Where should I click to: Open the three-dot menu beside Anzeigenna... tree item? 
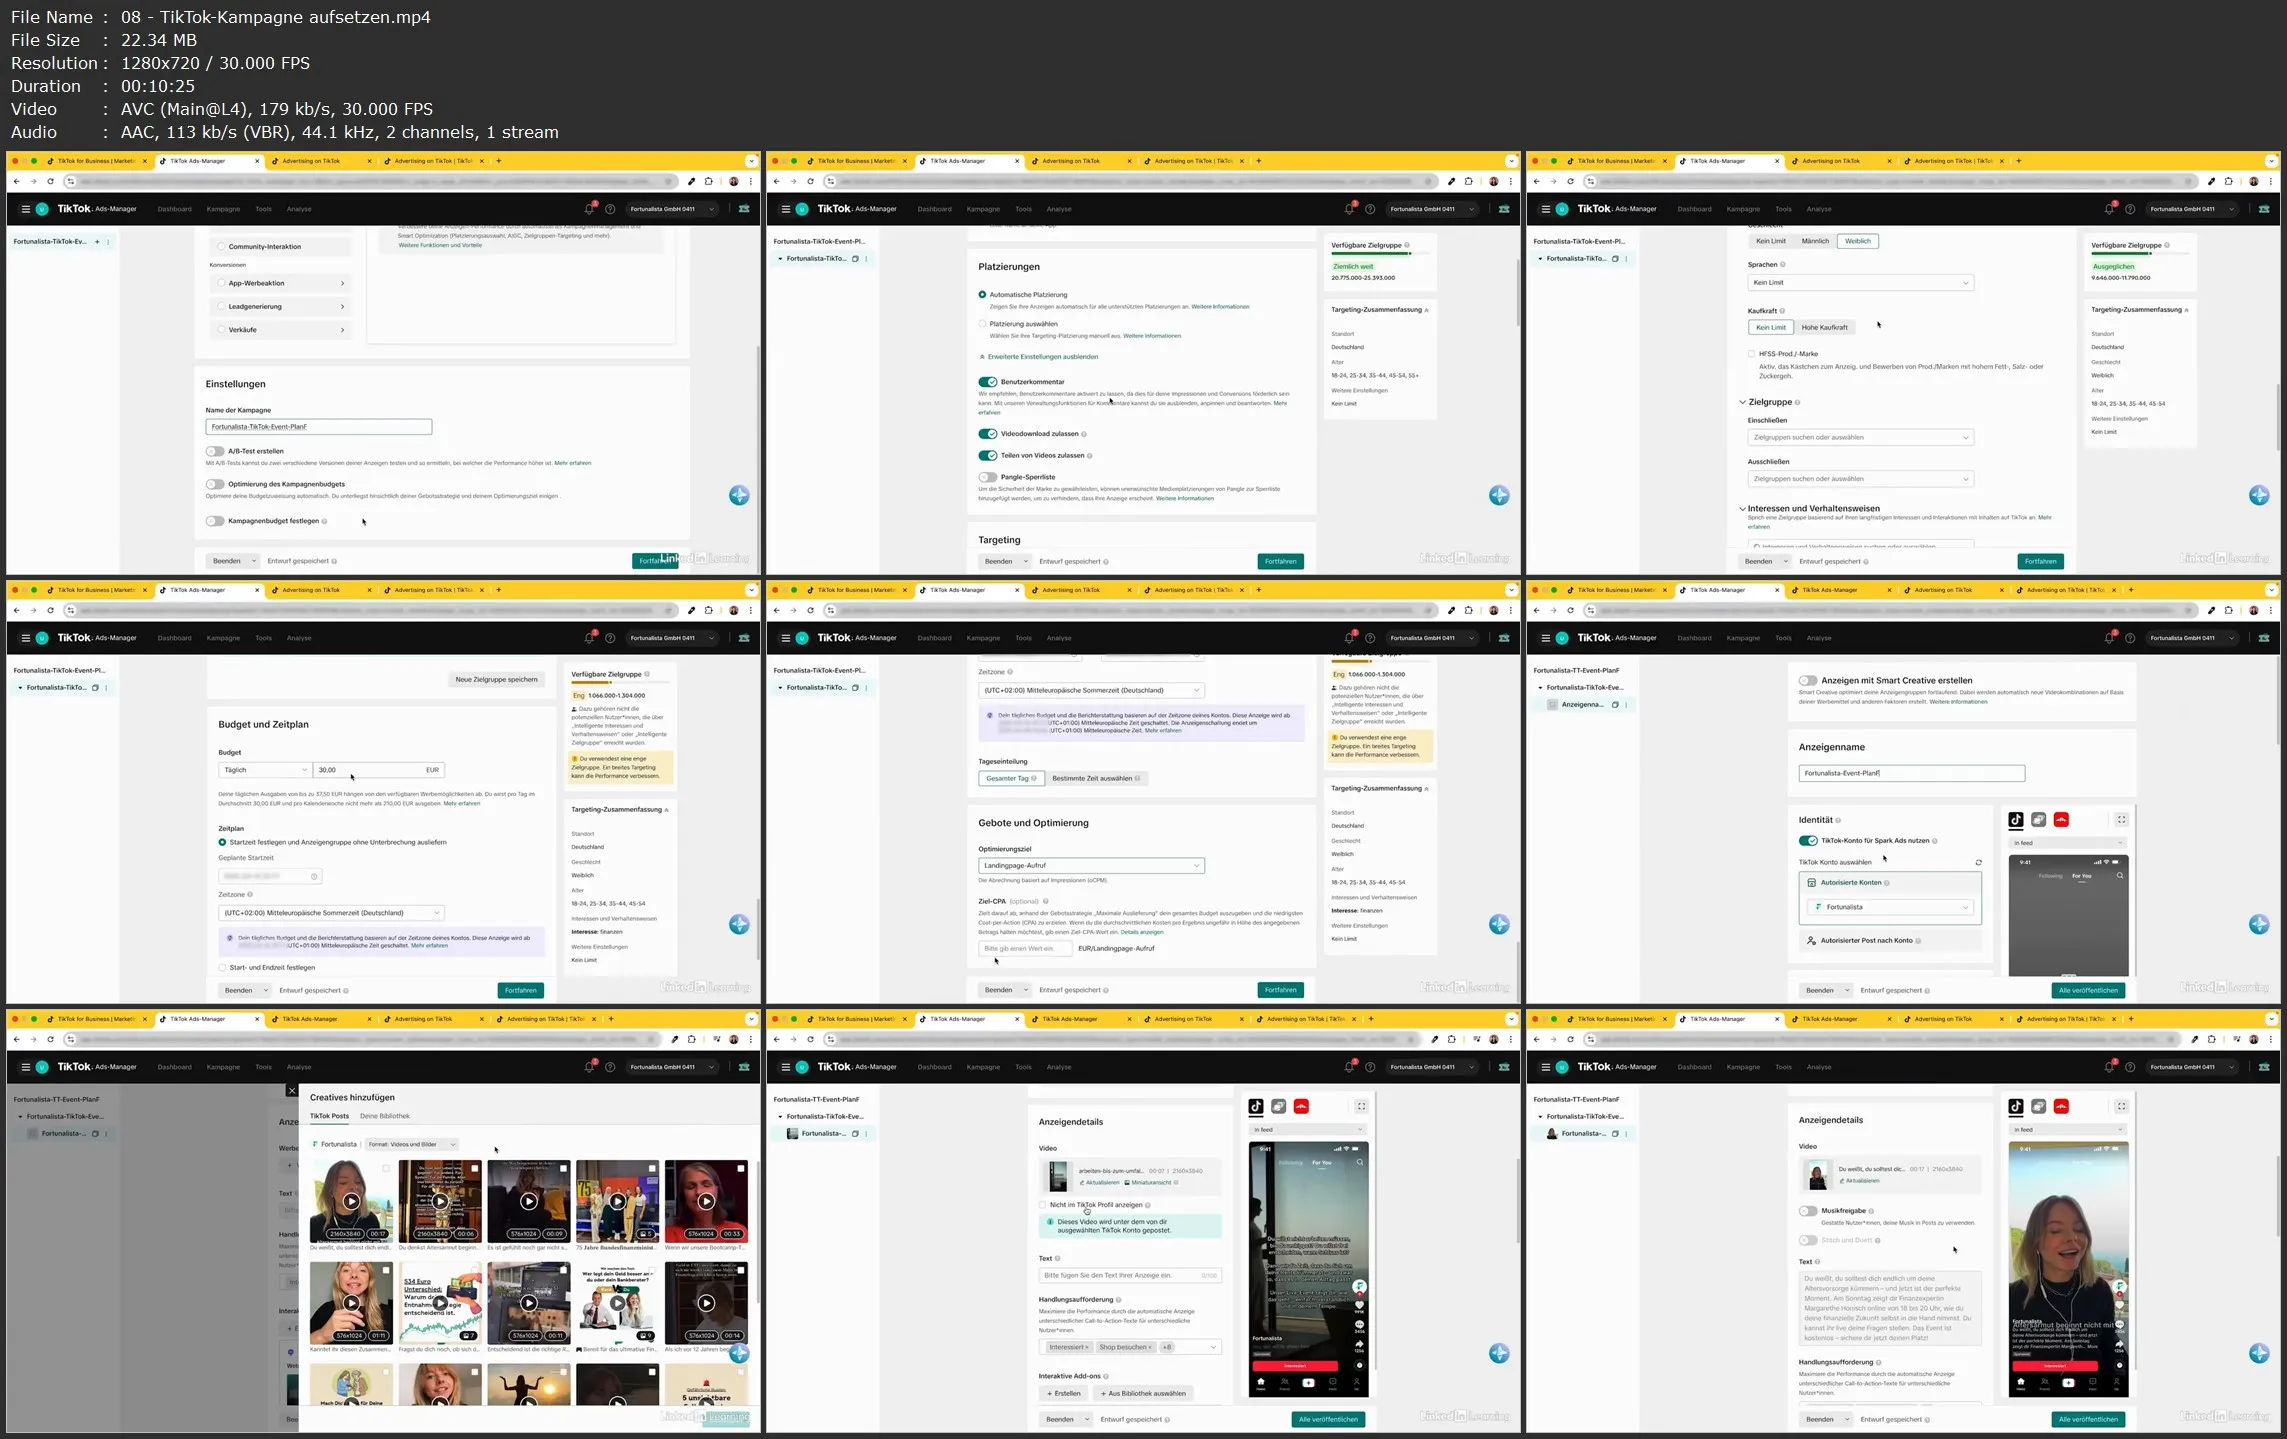click(x=1627, y=705)
